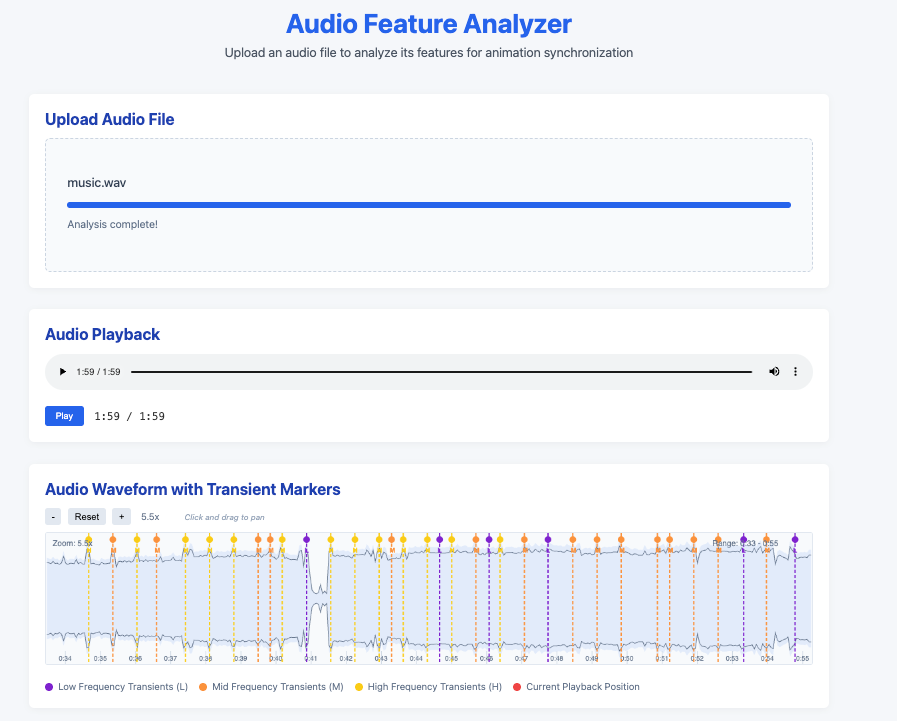Select the purple marker just before 0:48

pyautogui.click(x=548, y=540)
